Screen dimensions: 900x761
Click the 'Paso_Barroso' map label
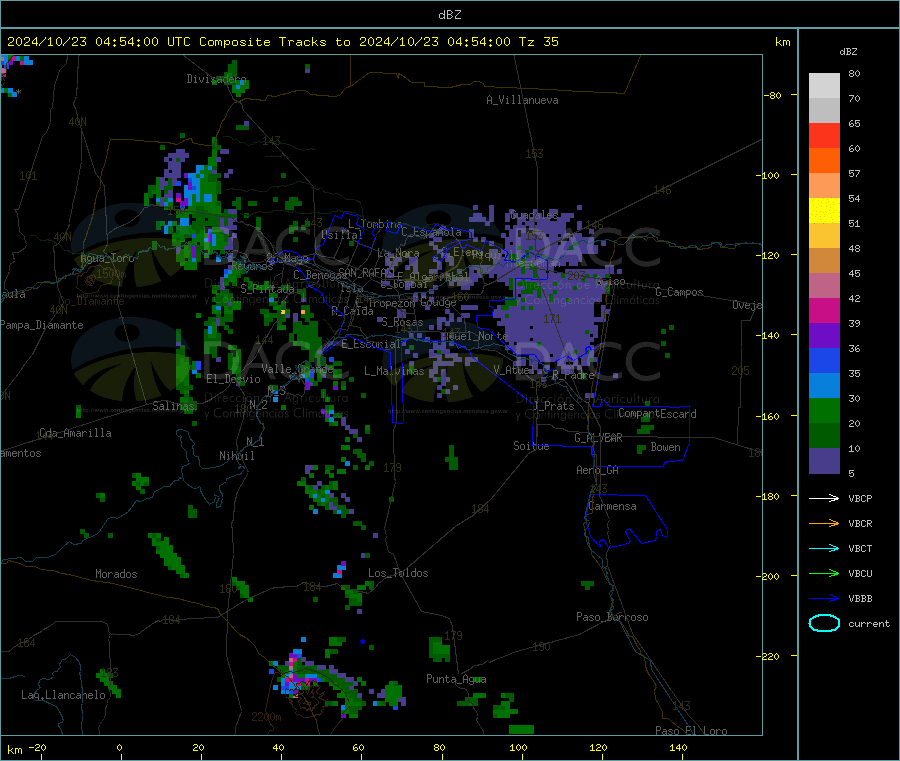(612, 617)
